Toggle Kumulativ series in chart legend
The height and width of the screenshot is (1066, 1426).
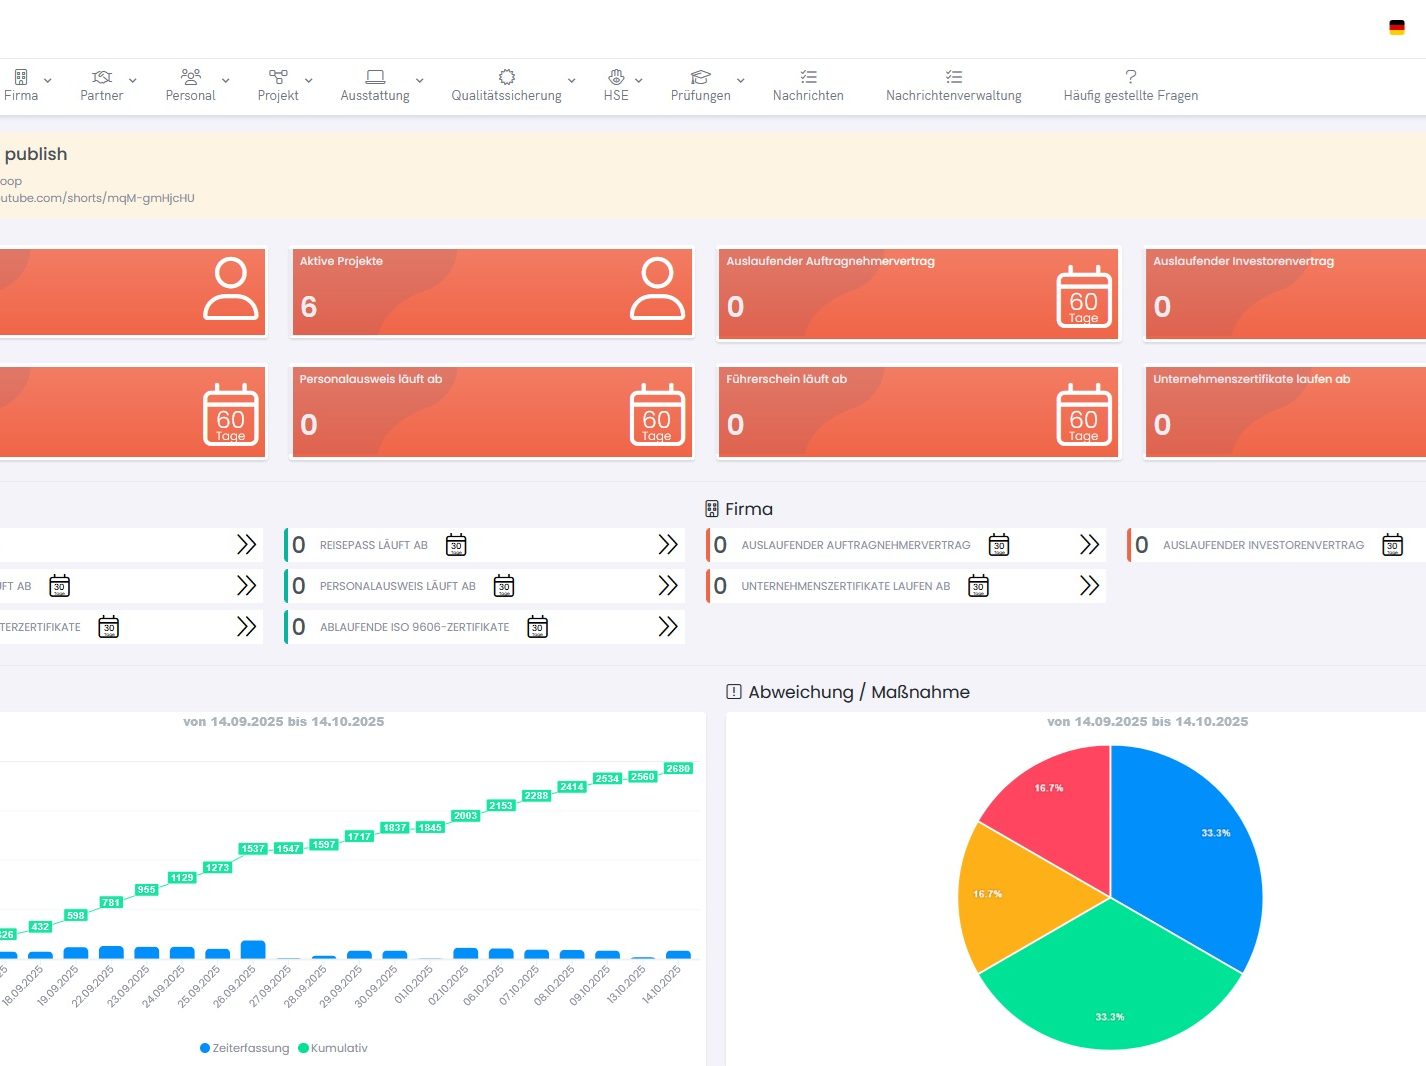(333, 1048)
